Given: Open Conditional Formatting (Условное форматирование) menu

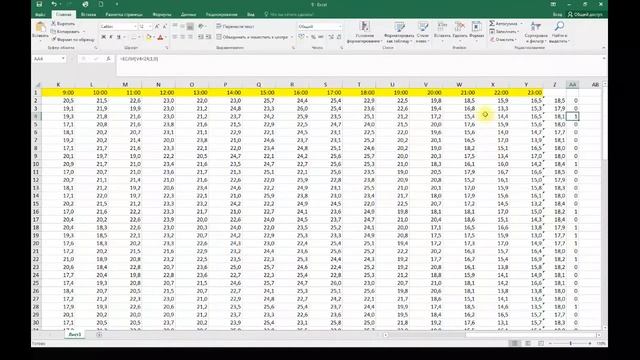Looking at the screenshot, I should coord(364,33).
